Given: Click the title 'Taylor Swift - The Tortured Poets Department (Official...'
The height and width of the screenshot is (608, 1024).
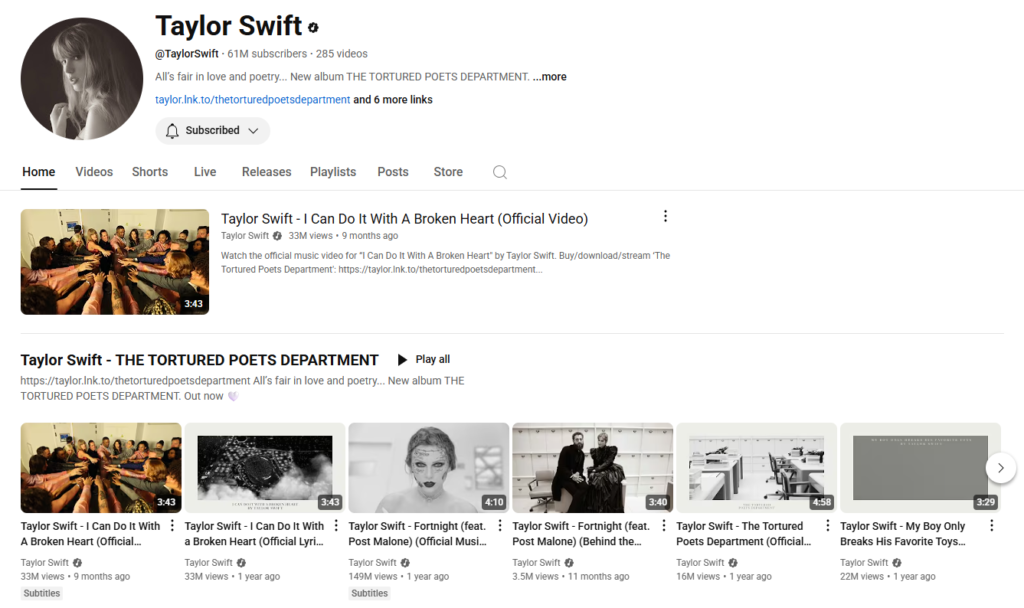Looking at the screenshot, I should tap(744, 534).
